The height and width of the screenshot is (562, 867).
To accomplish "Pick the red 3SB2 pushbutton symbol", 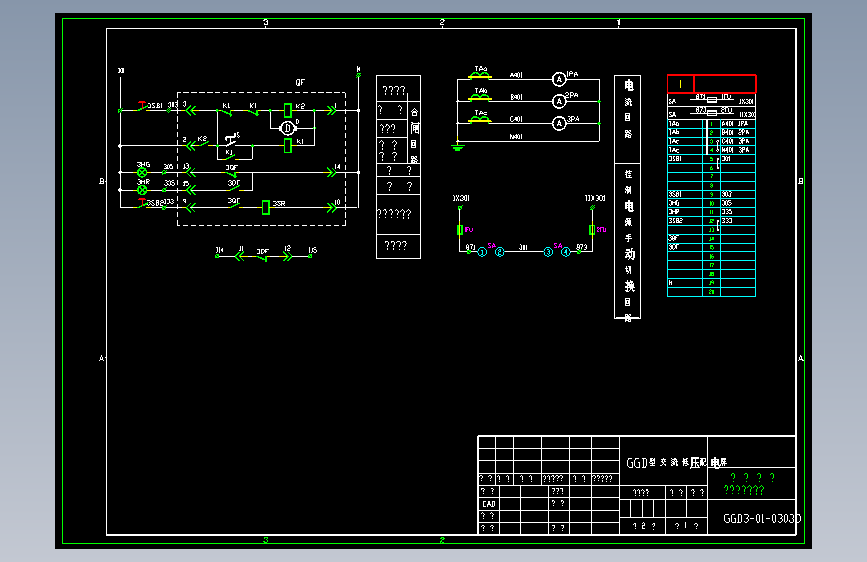I will (x=143, y=203).
